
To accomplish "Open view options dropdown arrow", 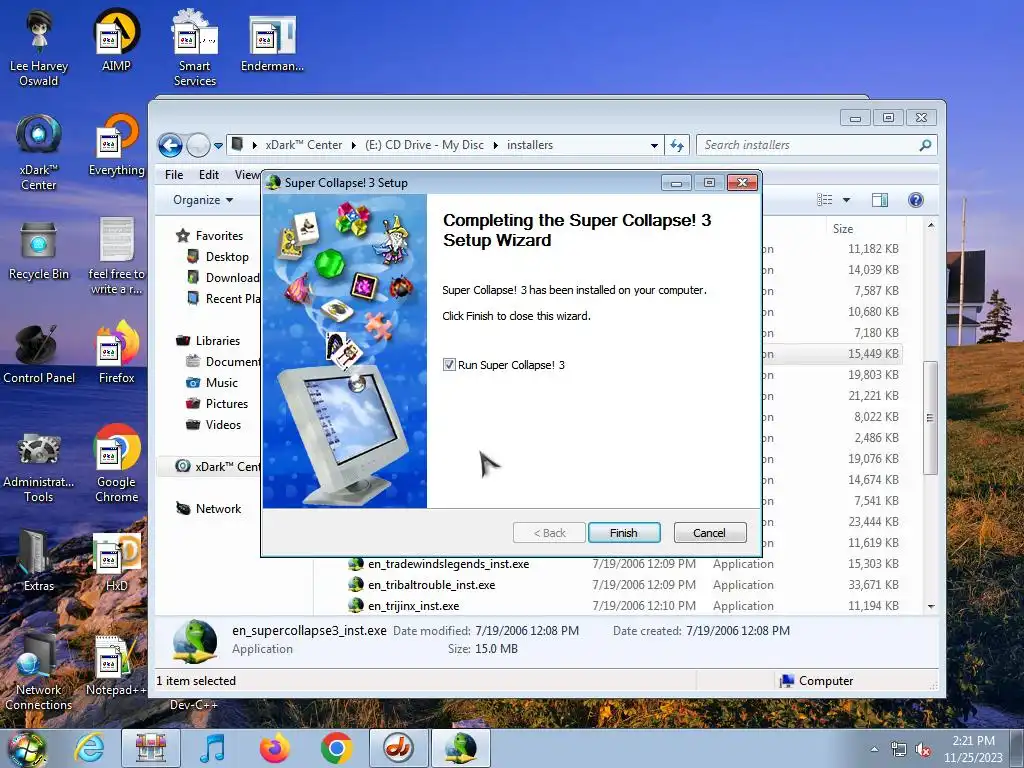I will pos(846,200).
